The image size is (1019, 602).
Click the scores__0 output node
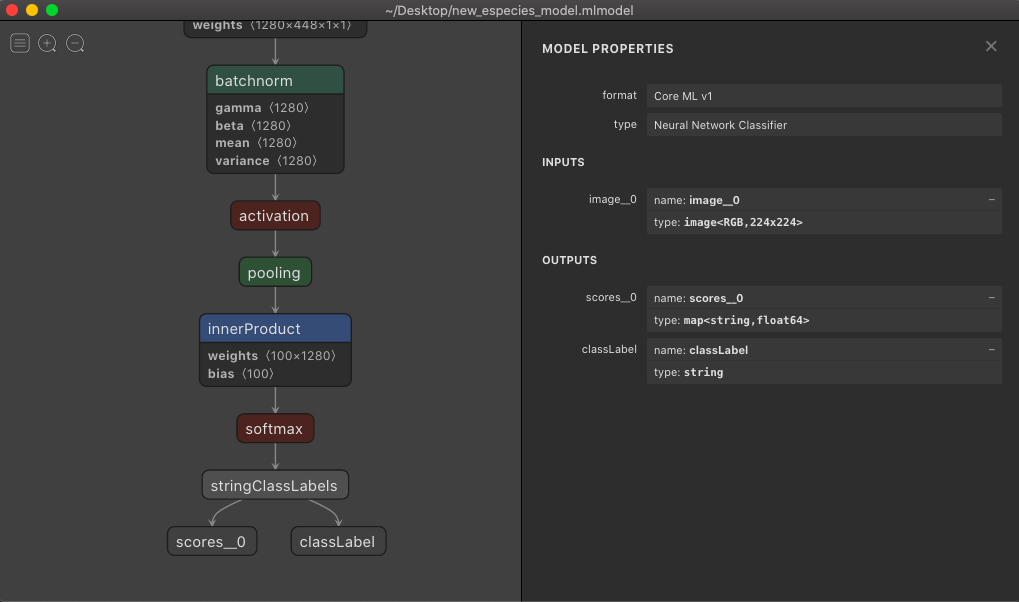click(x=211, y=541)
